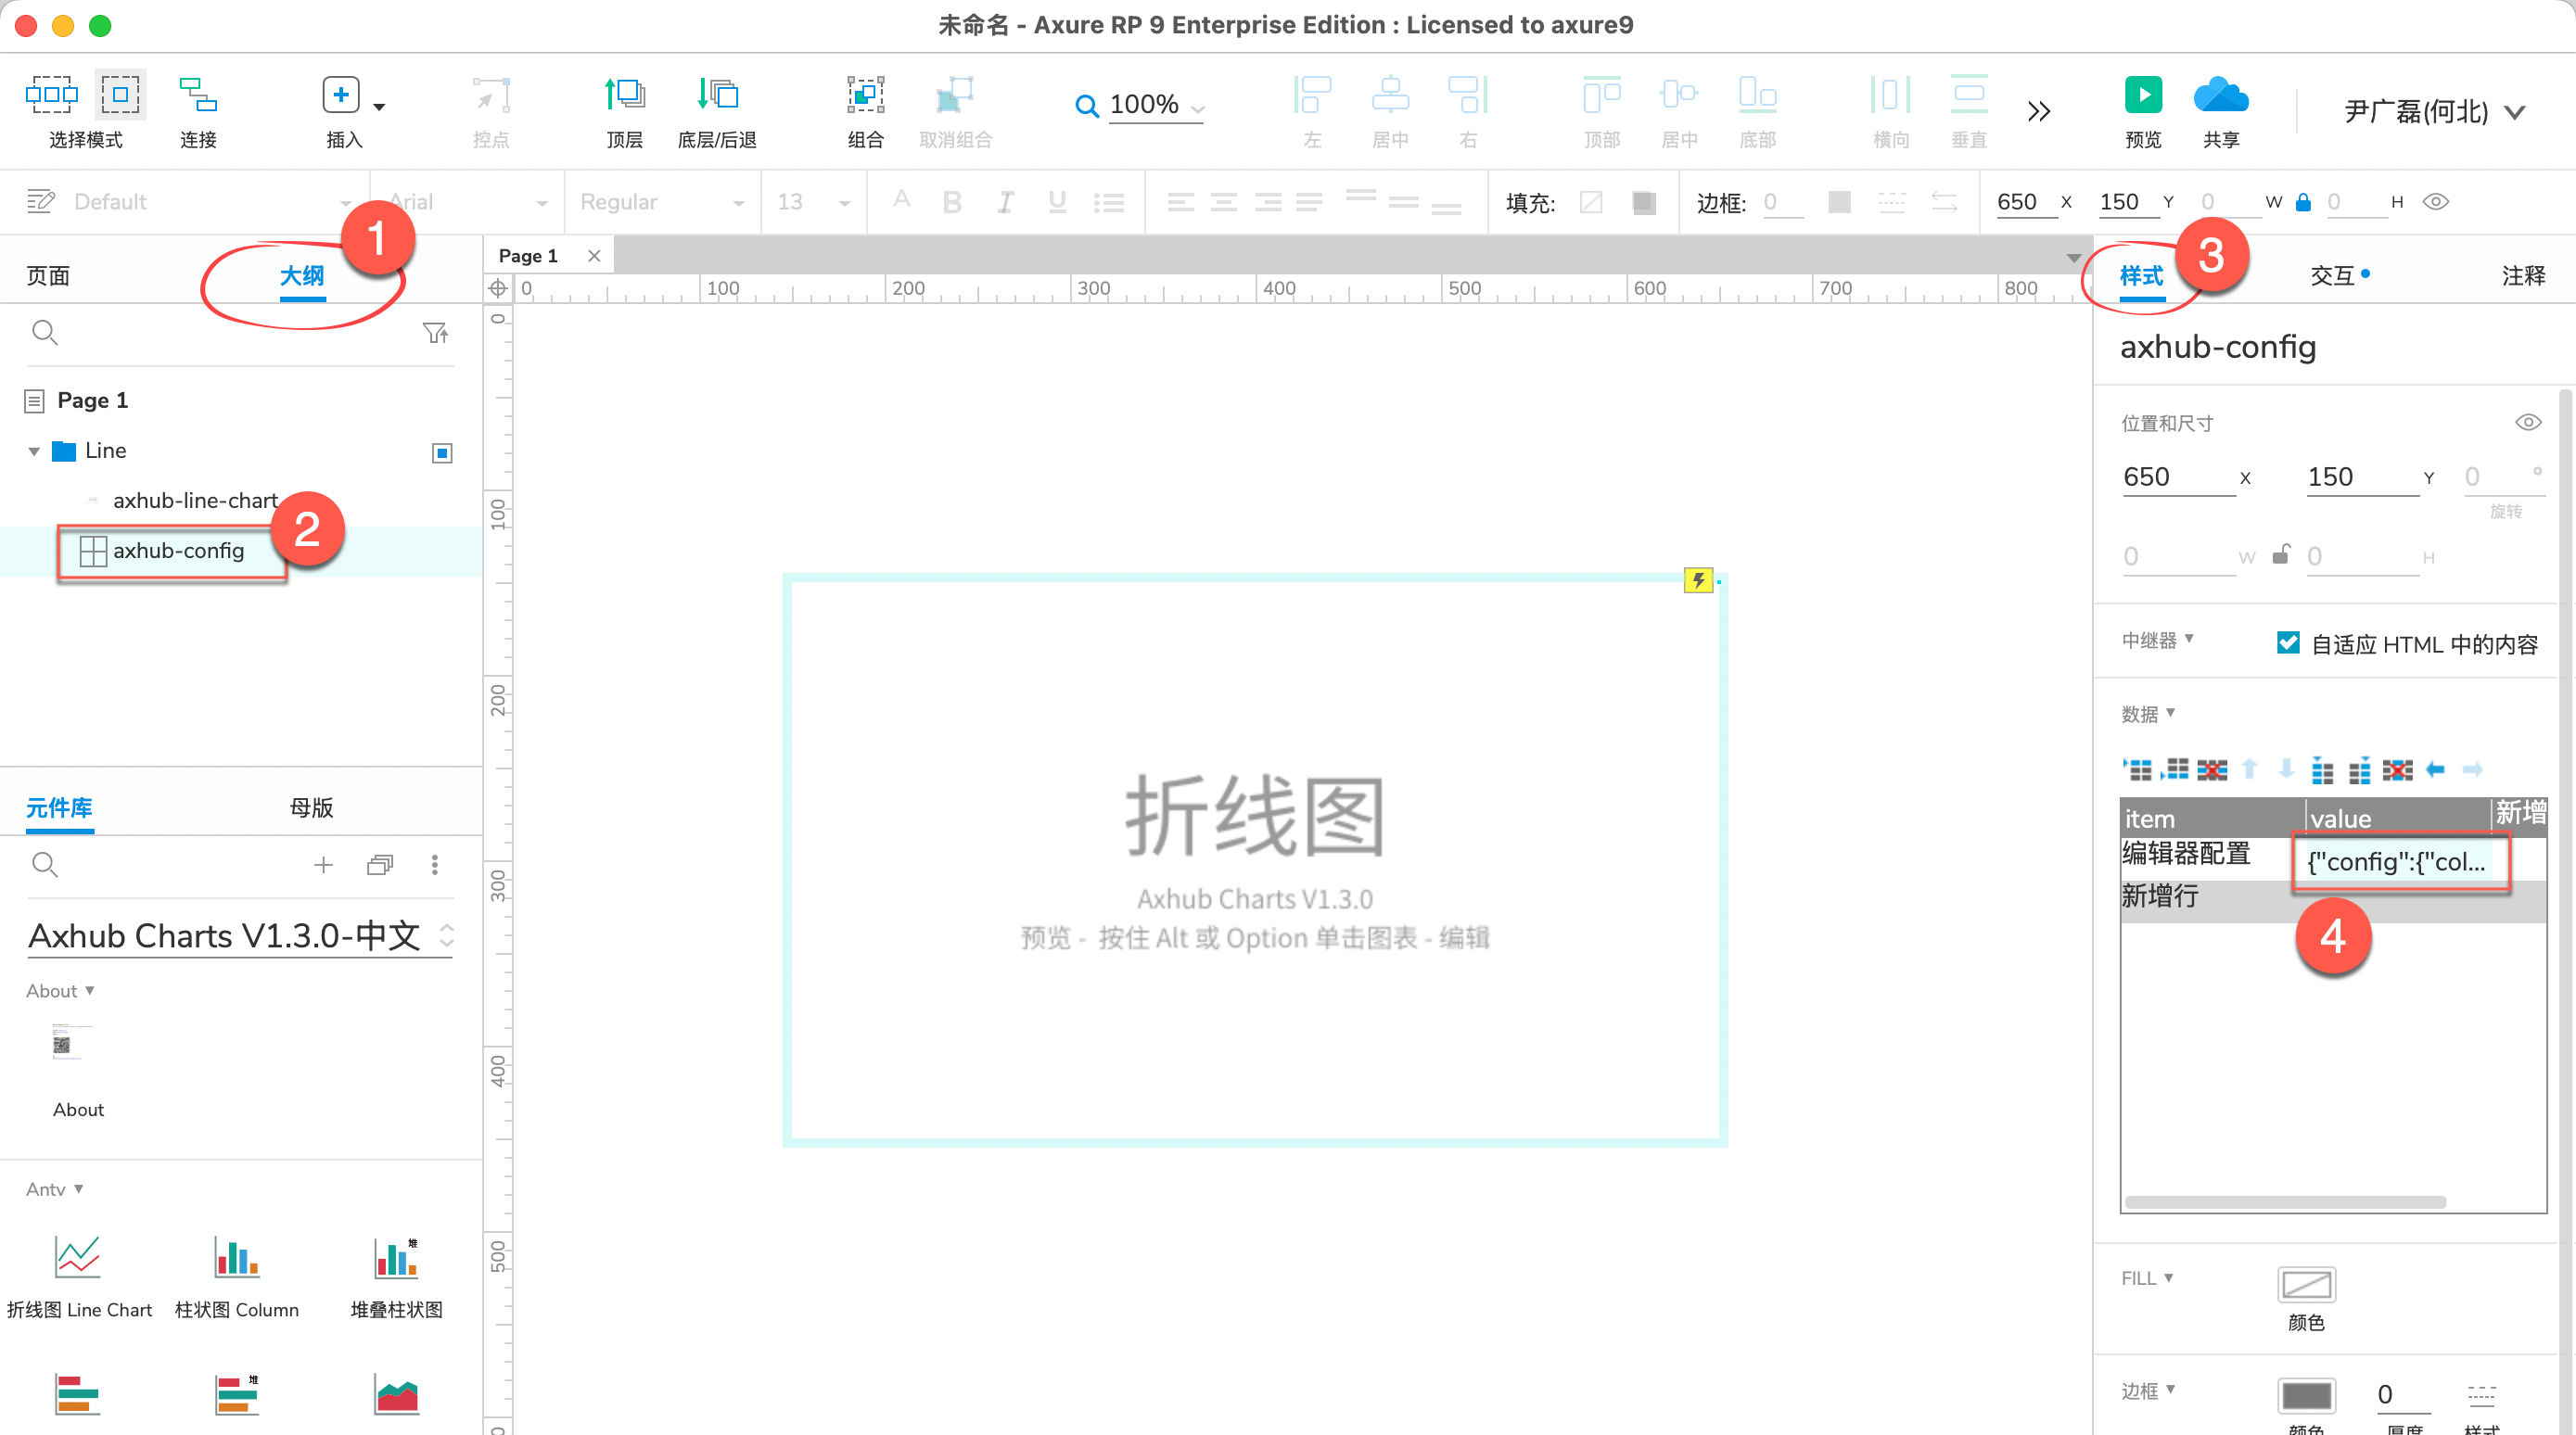
Task: Select intersected selection mode icon
Action: pyautogui.click(x=51, y=95)
